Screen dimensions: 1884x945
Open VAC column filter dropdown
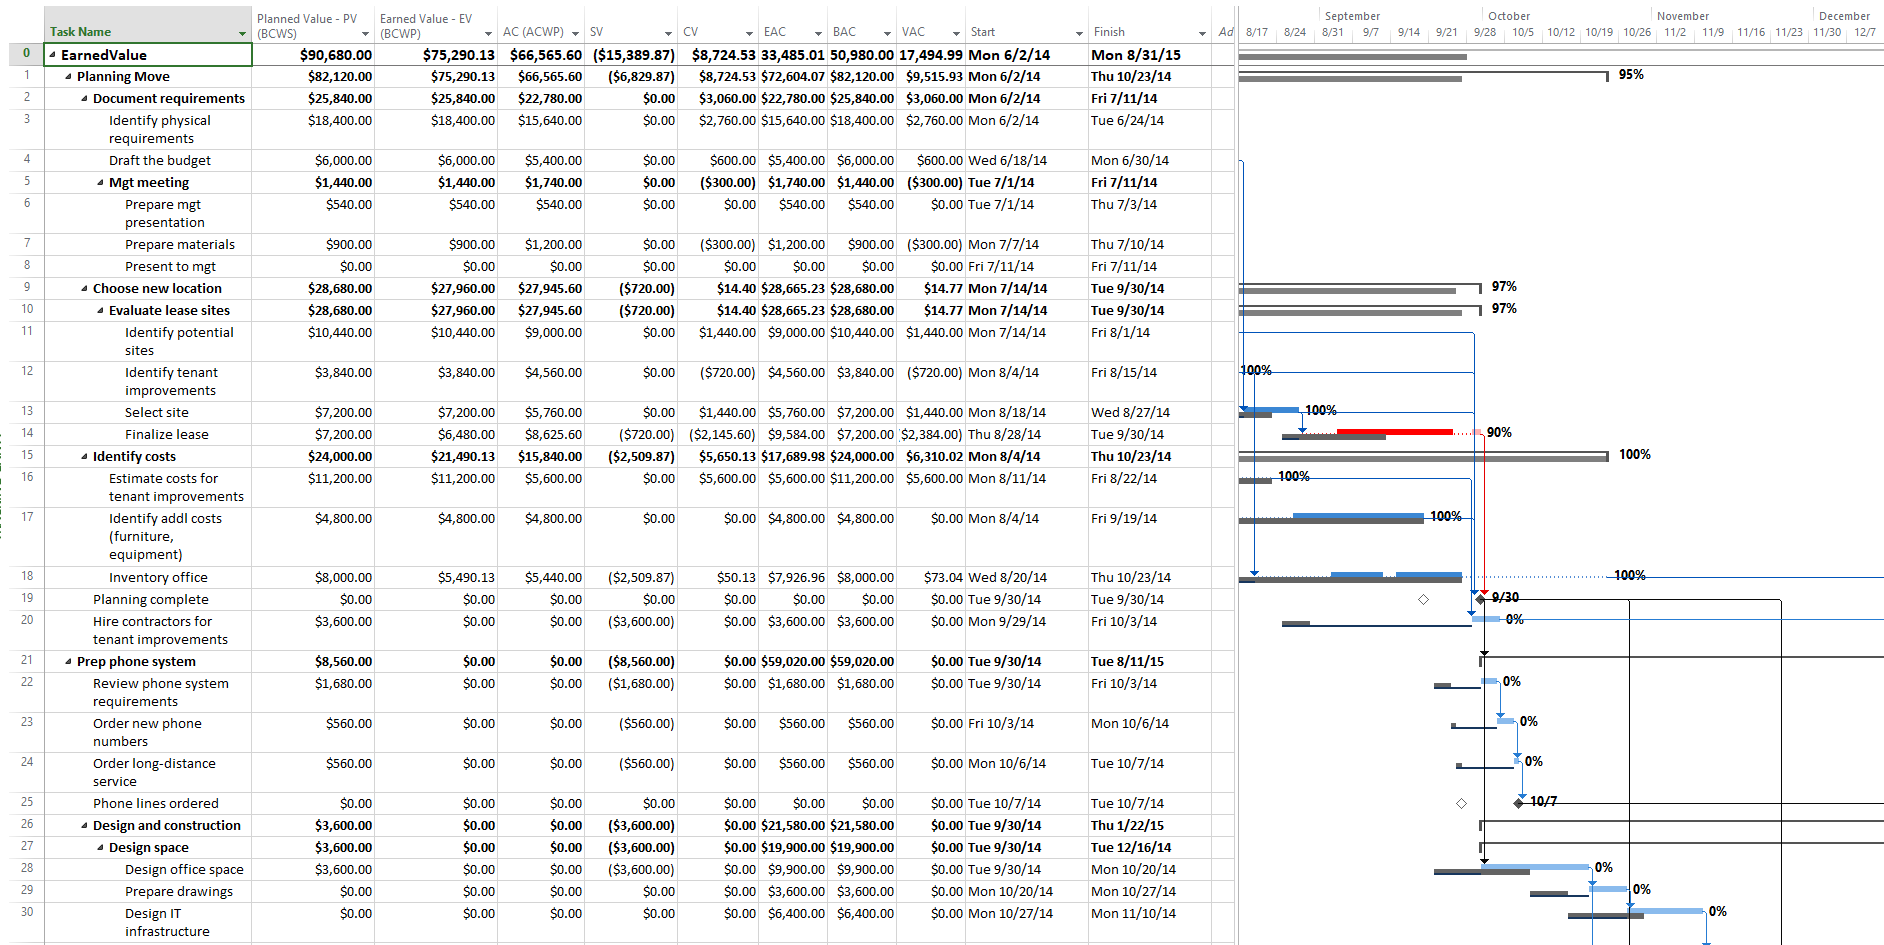pyautogui.click(x=956, y=34)
